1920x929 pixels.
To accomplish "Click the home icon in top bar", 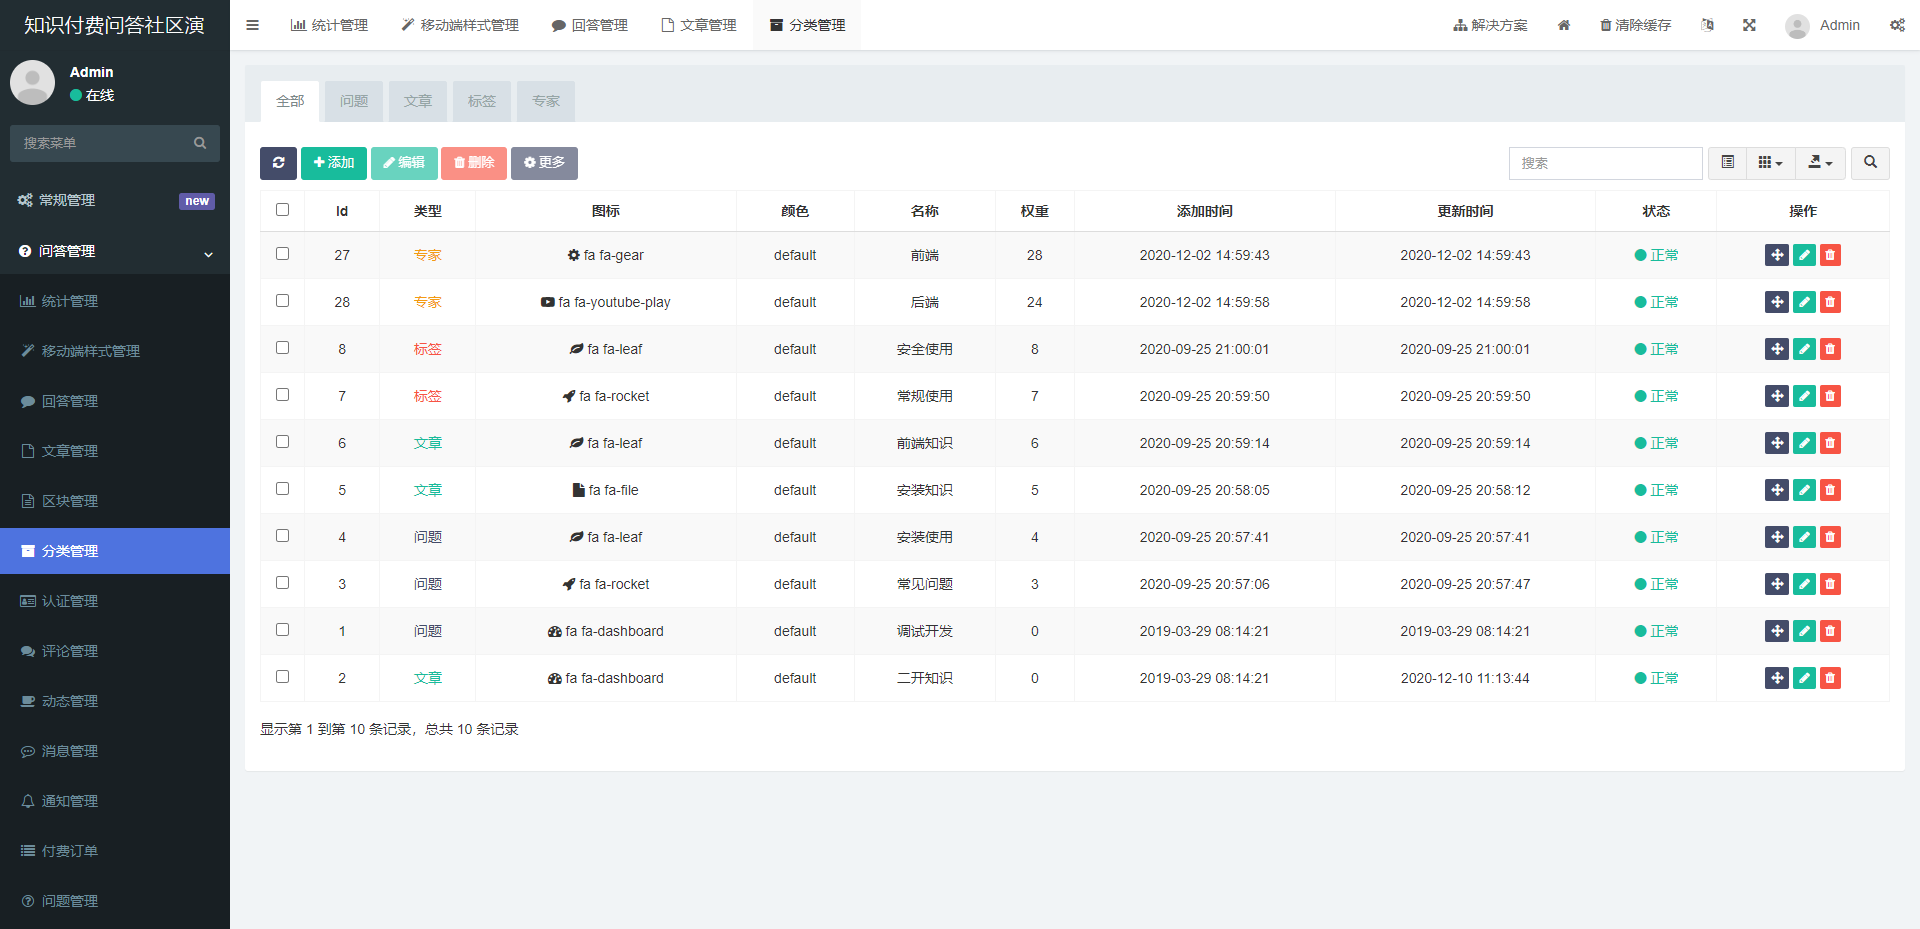I will click(x=1564, y=25).
